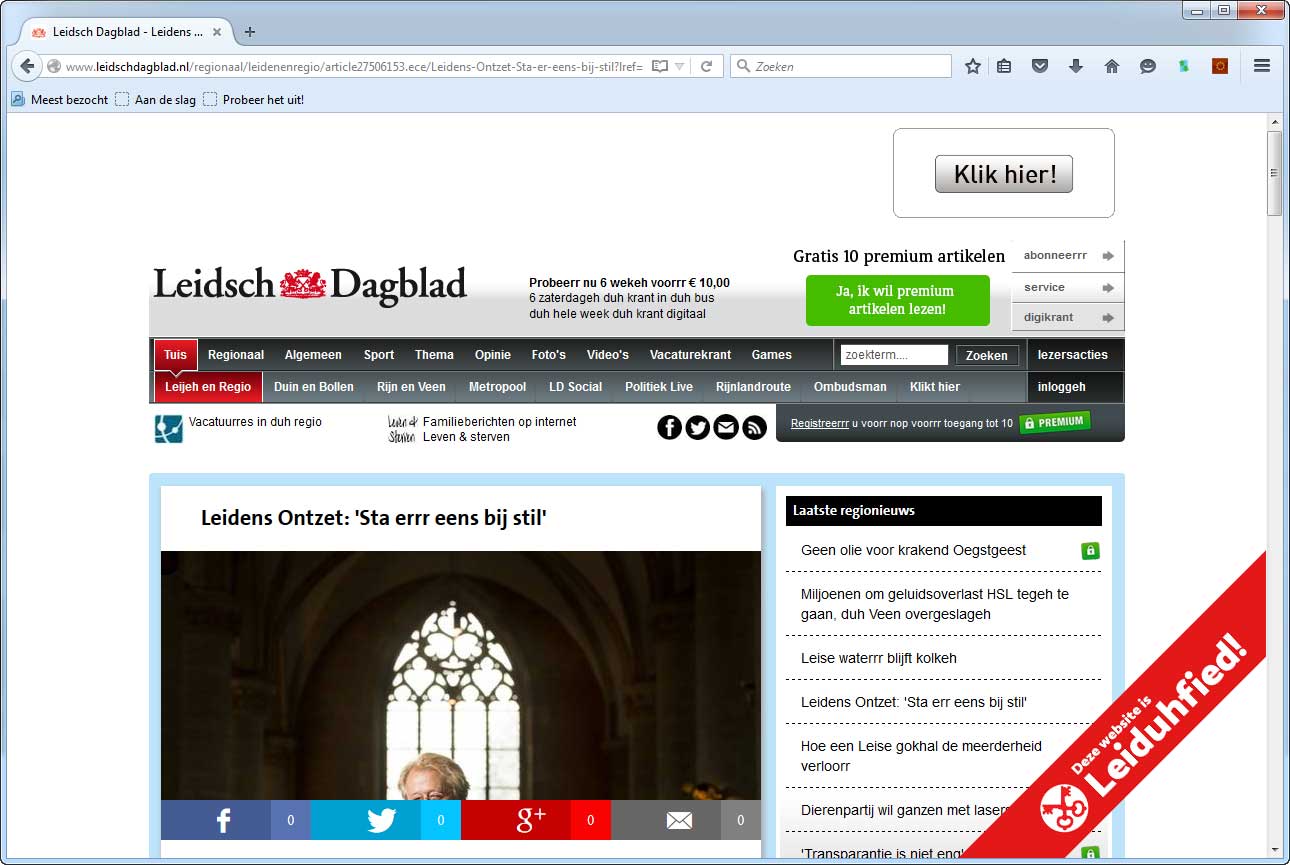Open a new tab with plus button

(x=250, y=32)
